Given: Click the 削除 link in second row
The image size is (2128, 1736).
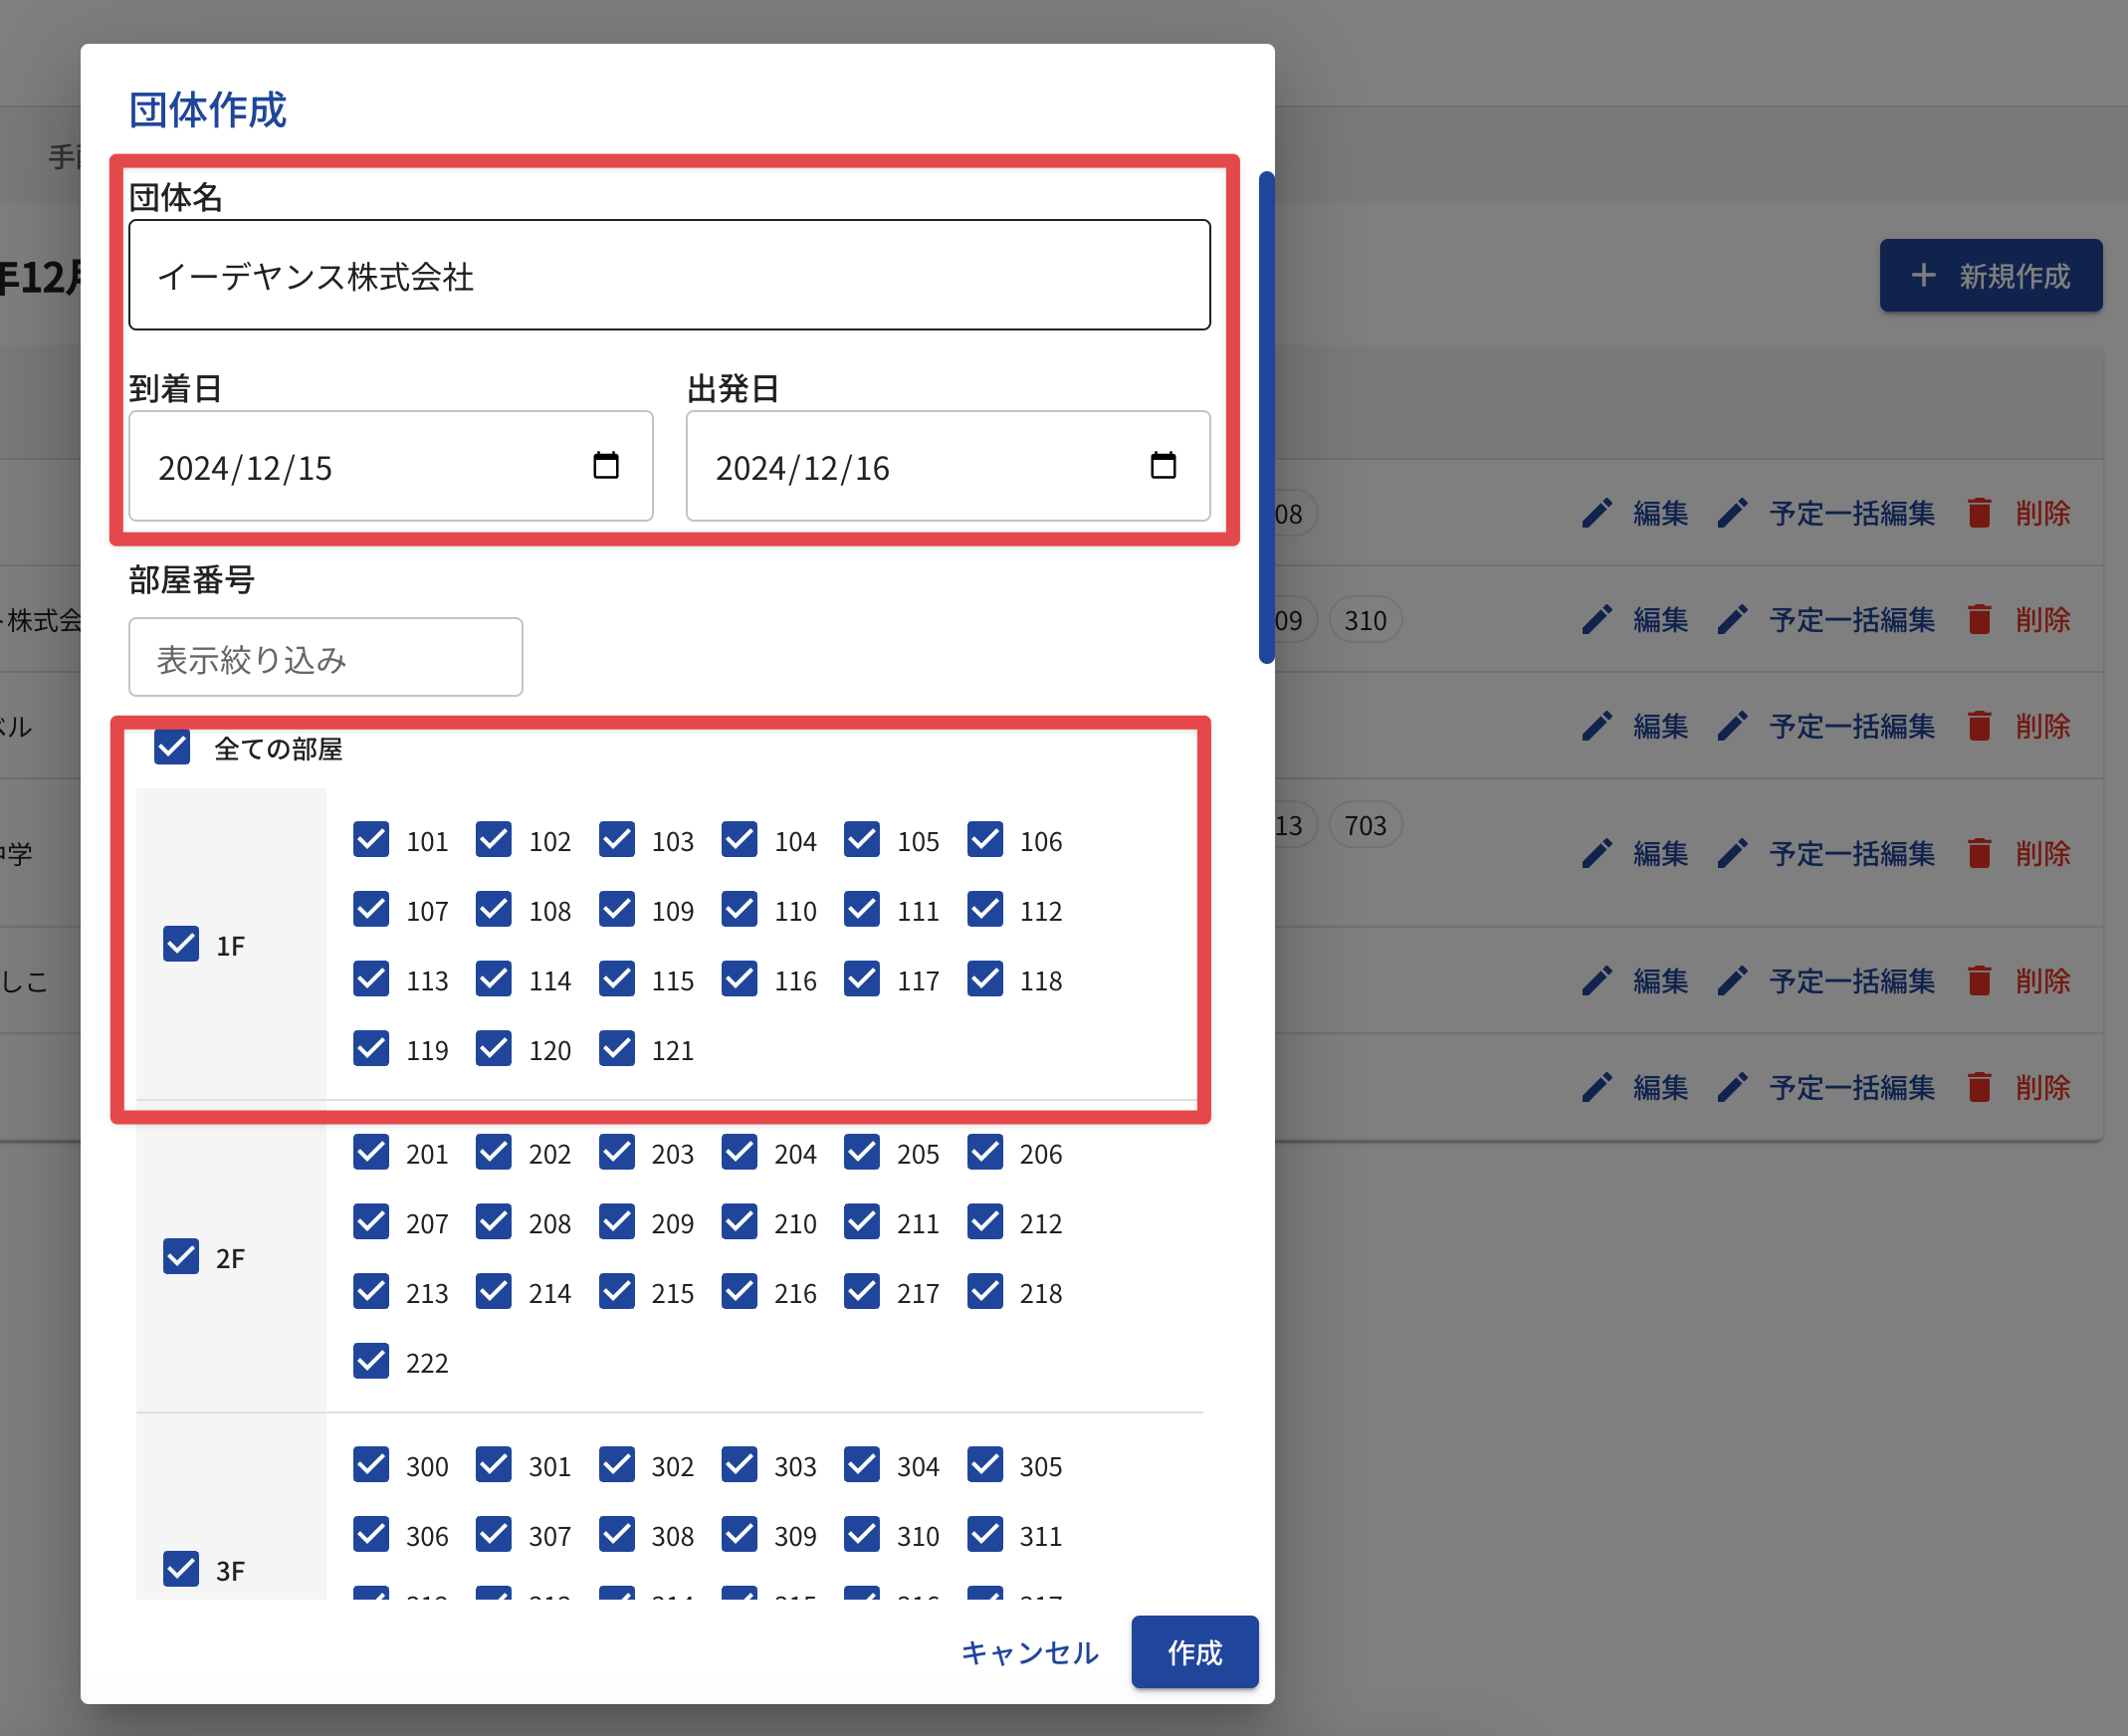Looking at the screenshot, I should [x=2042, y=620].
